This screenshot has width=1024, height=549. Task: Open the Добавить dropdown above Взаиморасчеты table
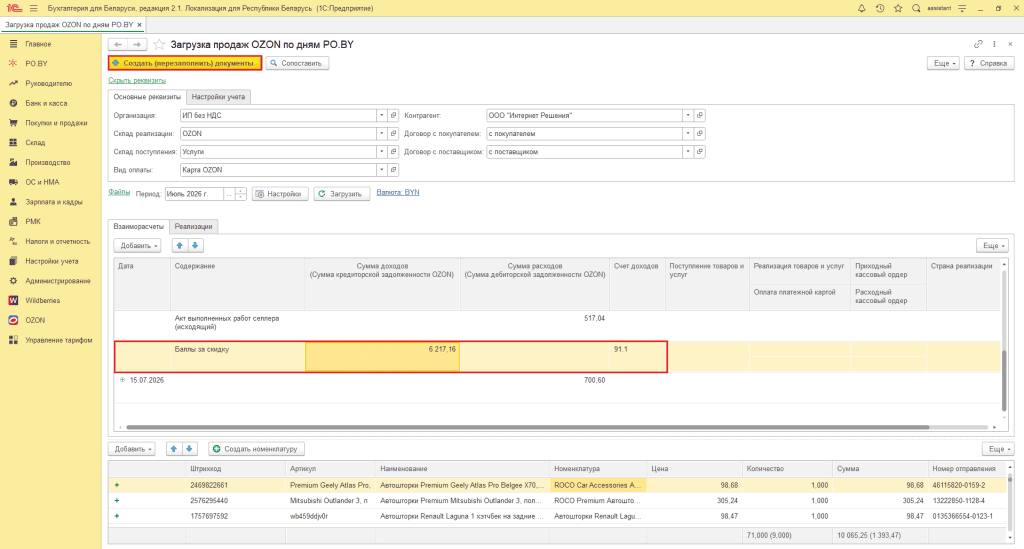point(137,245)
